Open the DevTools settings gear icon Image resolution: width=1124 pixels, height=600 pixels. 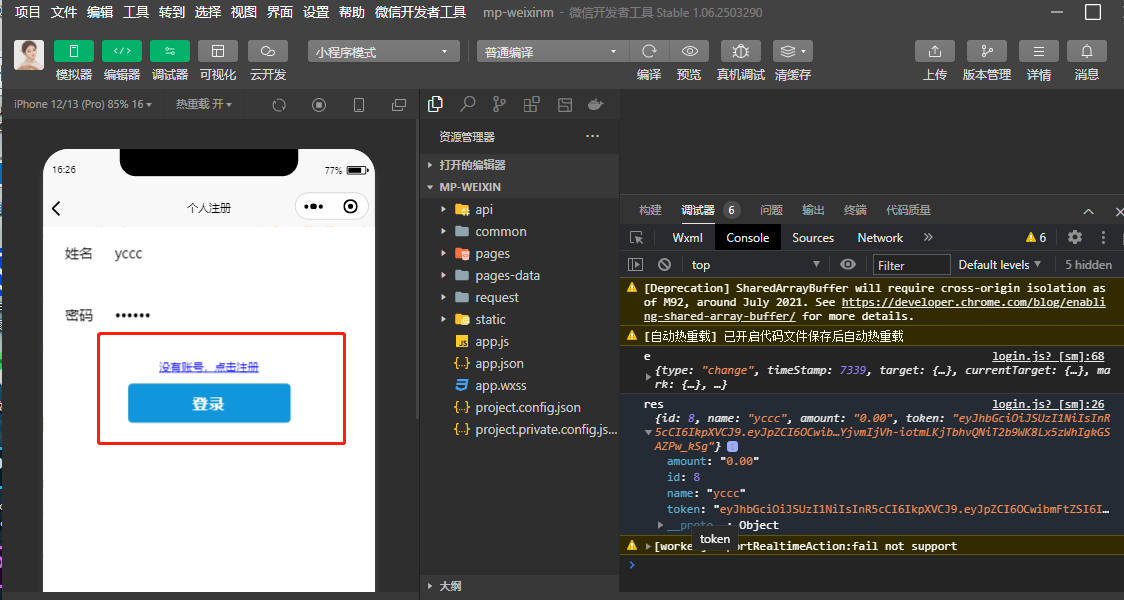click(x=1075, y=238)
